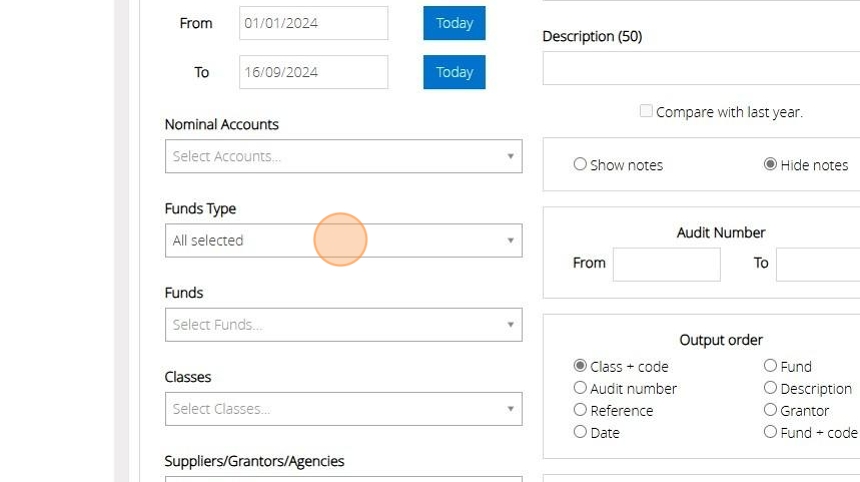Enable Compare with last year checkbox

tap(646, 111)
